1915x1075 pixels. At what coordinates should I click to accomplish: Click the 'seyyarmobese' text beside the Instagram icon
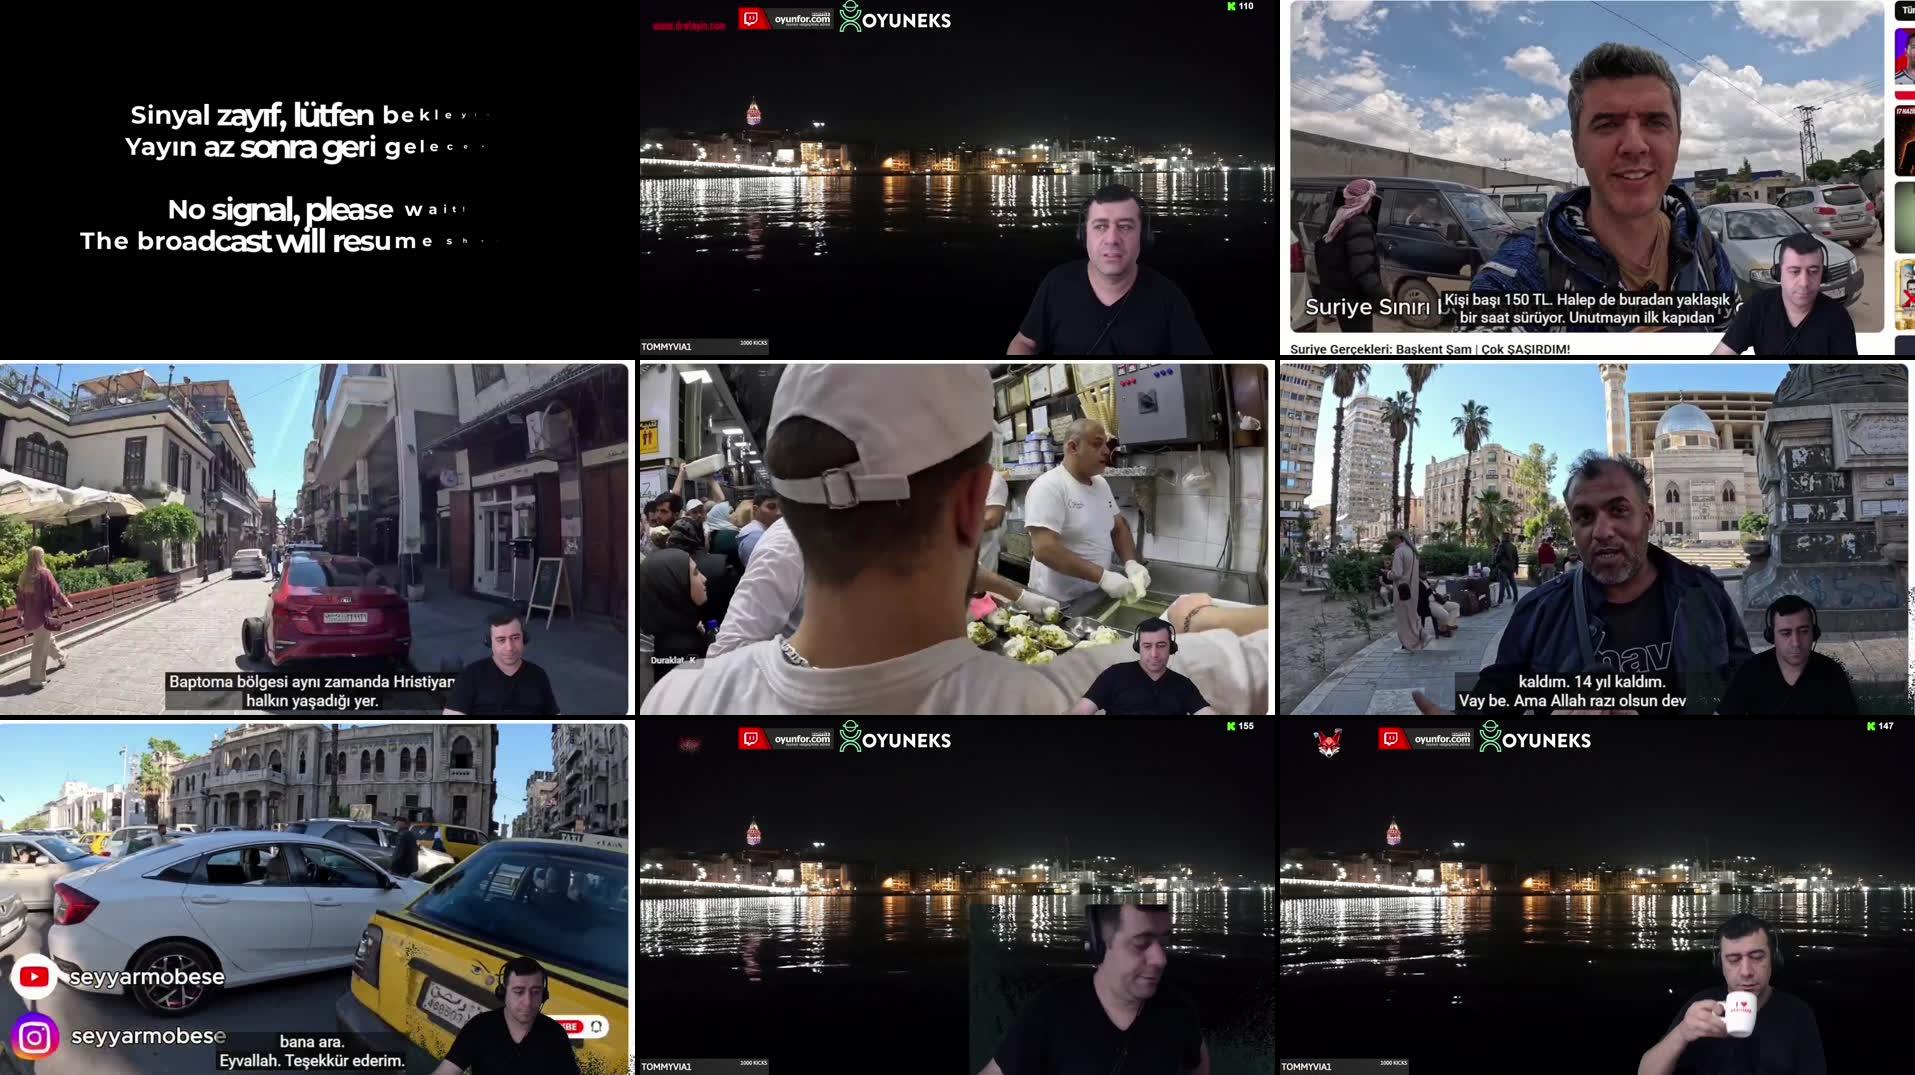(x=148, y=1036)
